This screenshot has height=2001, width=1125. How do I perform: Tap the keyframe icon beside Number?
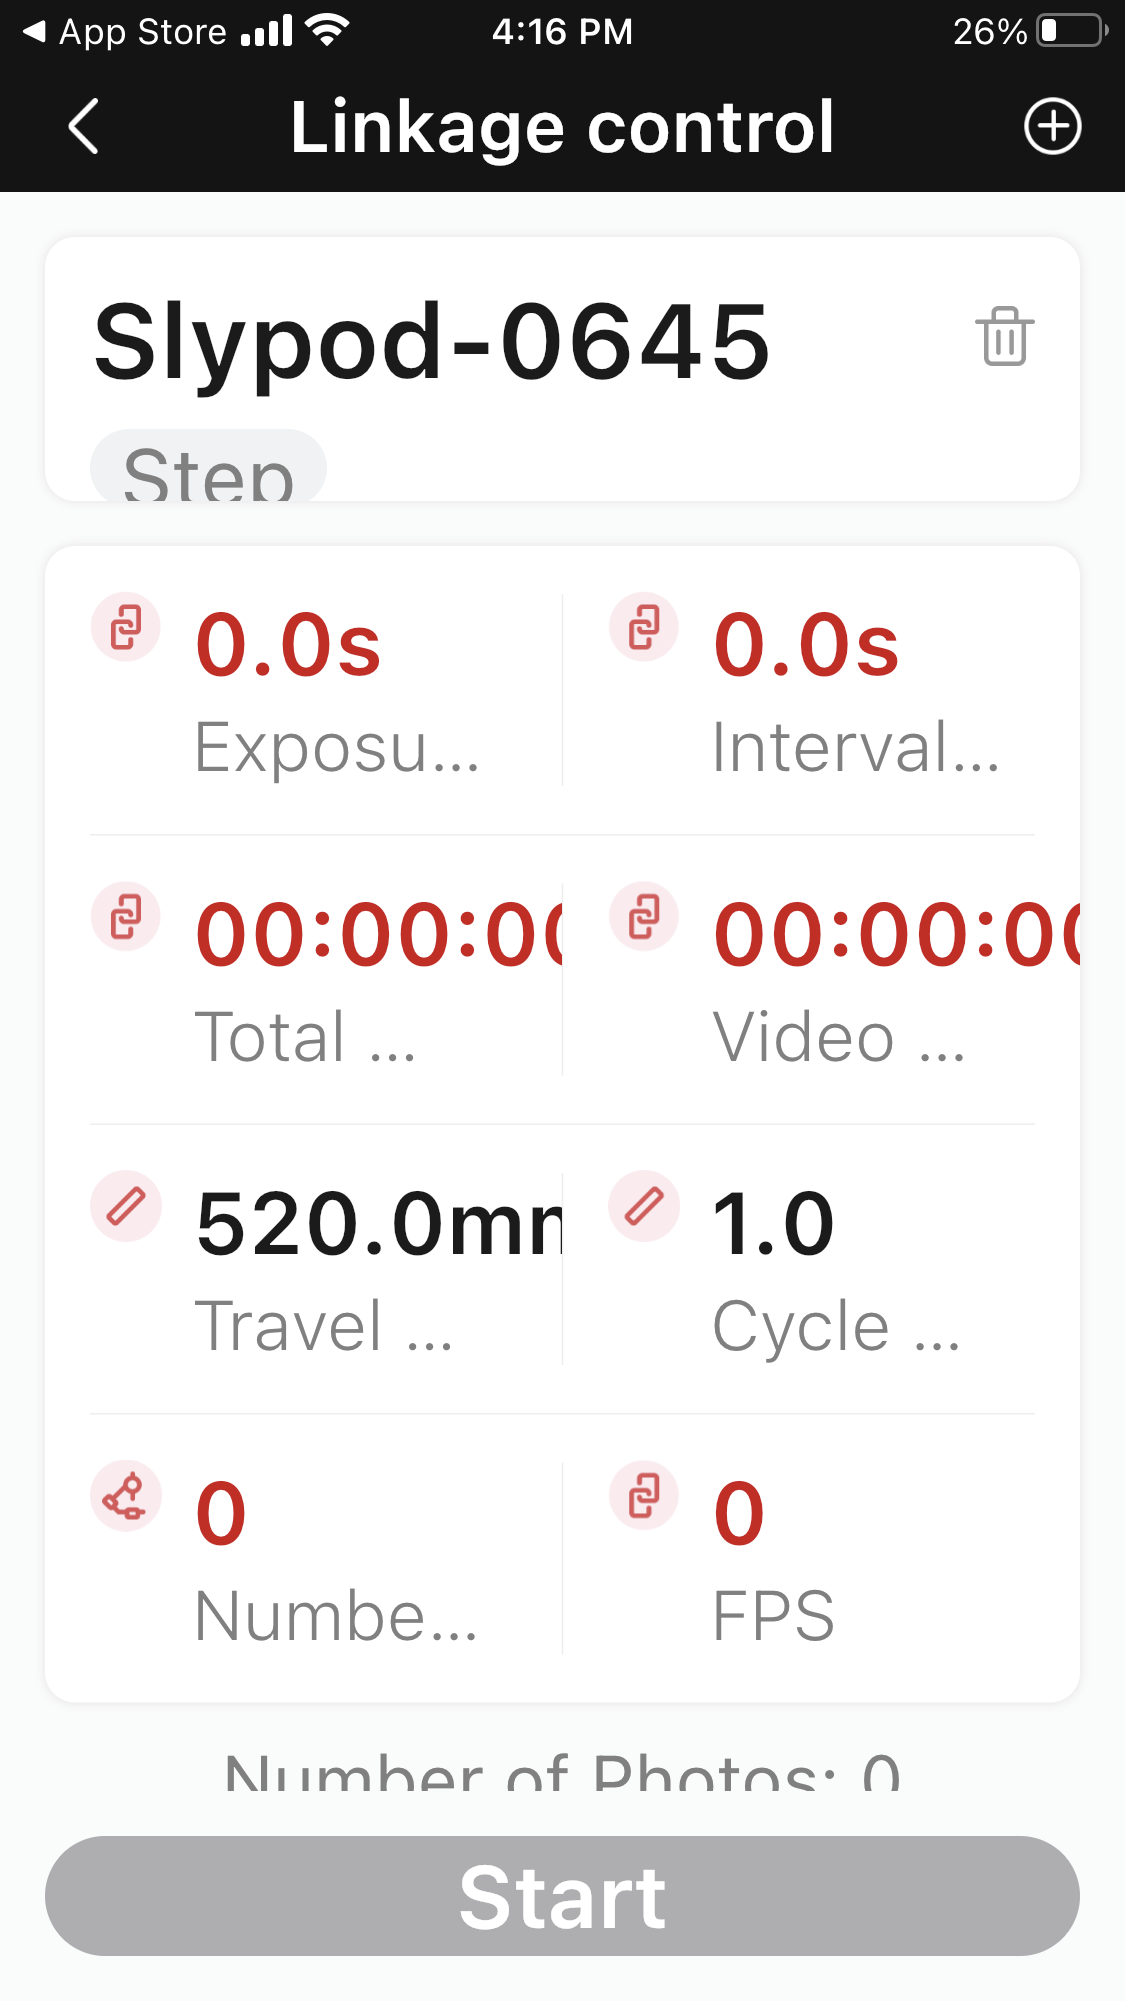tap(126, 1496)
